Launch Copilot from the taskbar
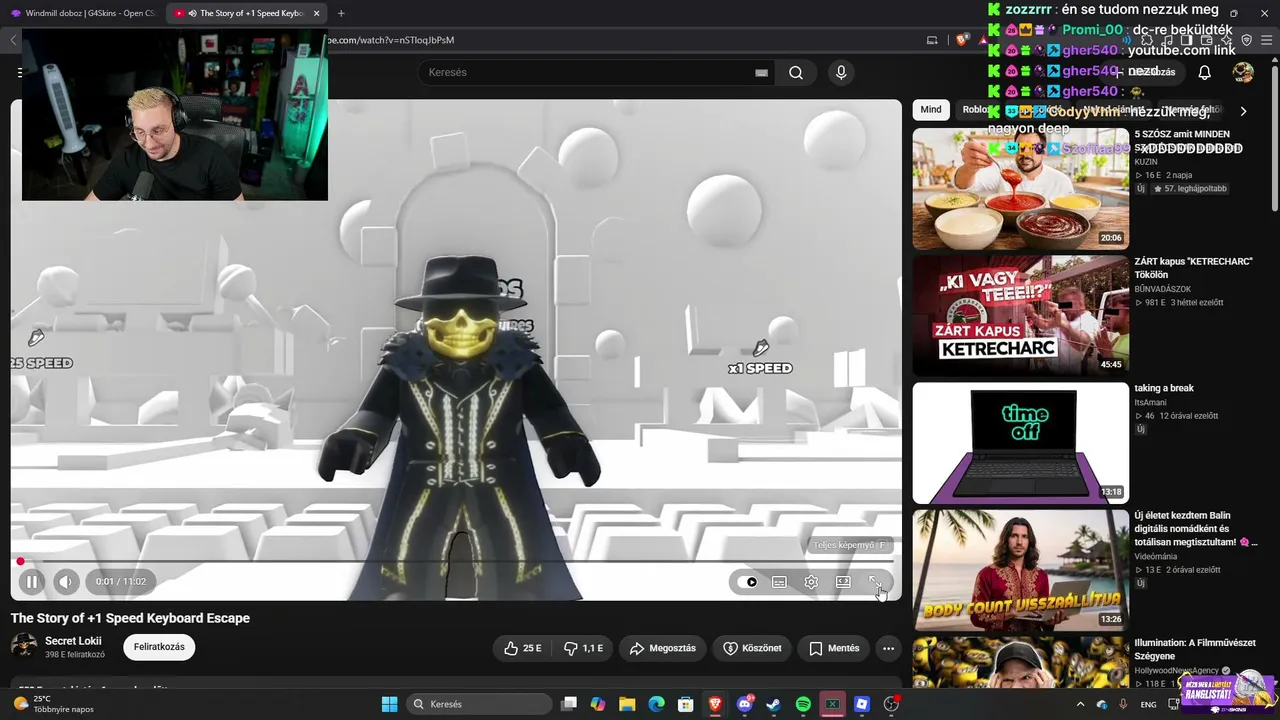The image size is (1280, 720). click(598, 704)
